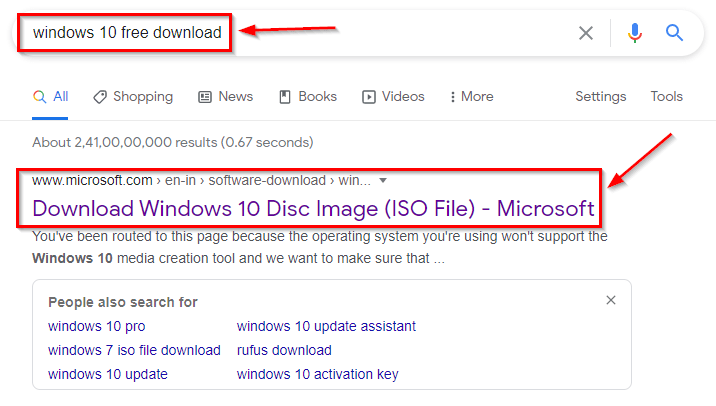Switch to the Videos tab
Image resolution: width=716 pixels, height=406 pixels.
[x=393, y=97]
